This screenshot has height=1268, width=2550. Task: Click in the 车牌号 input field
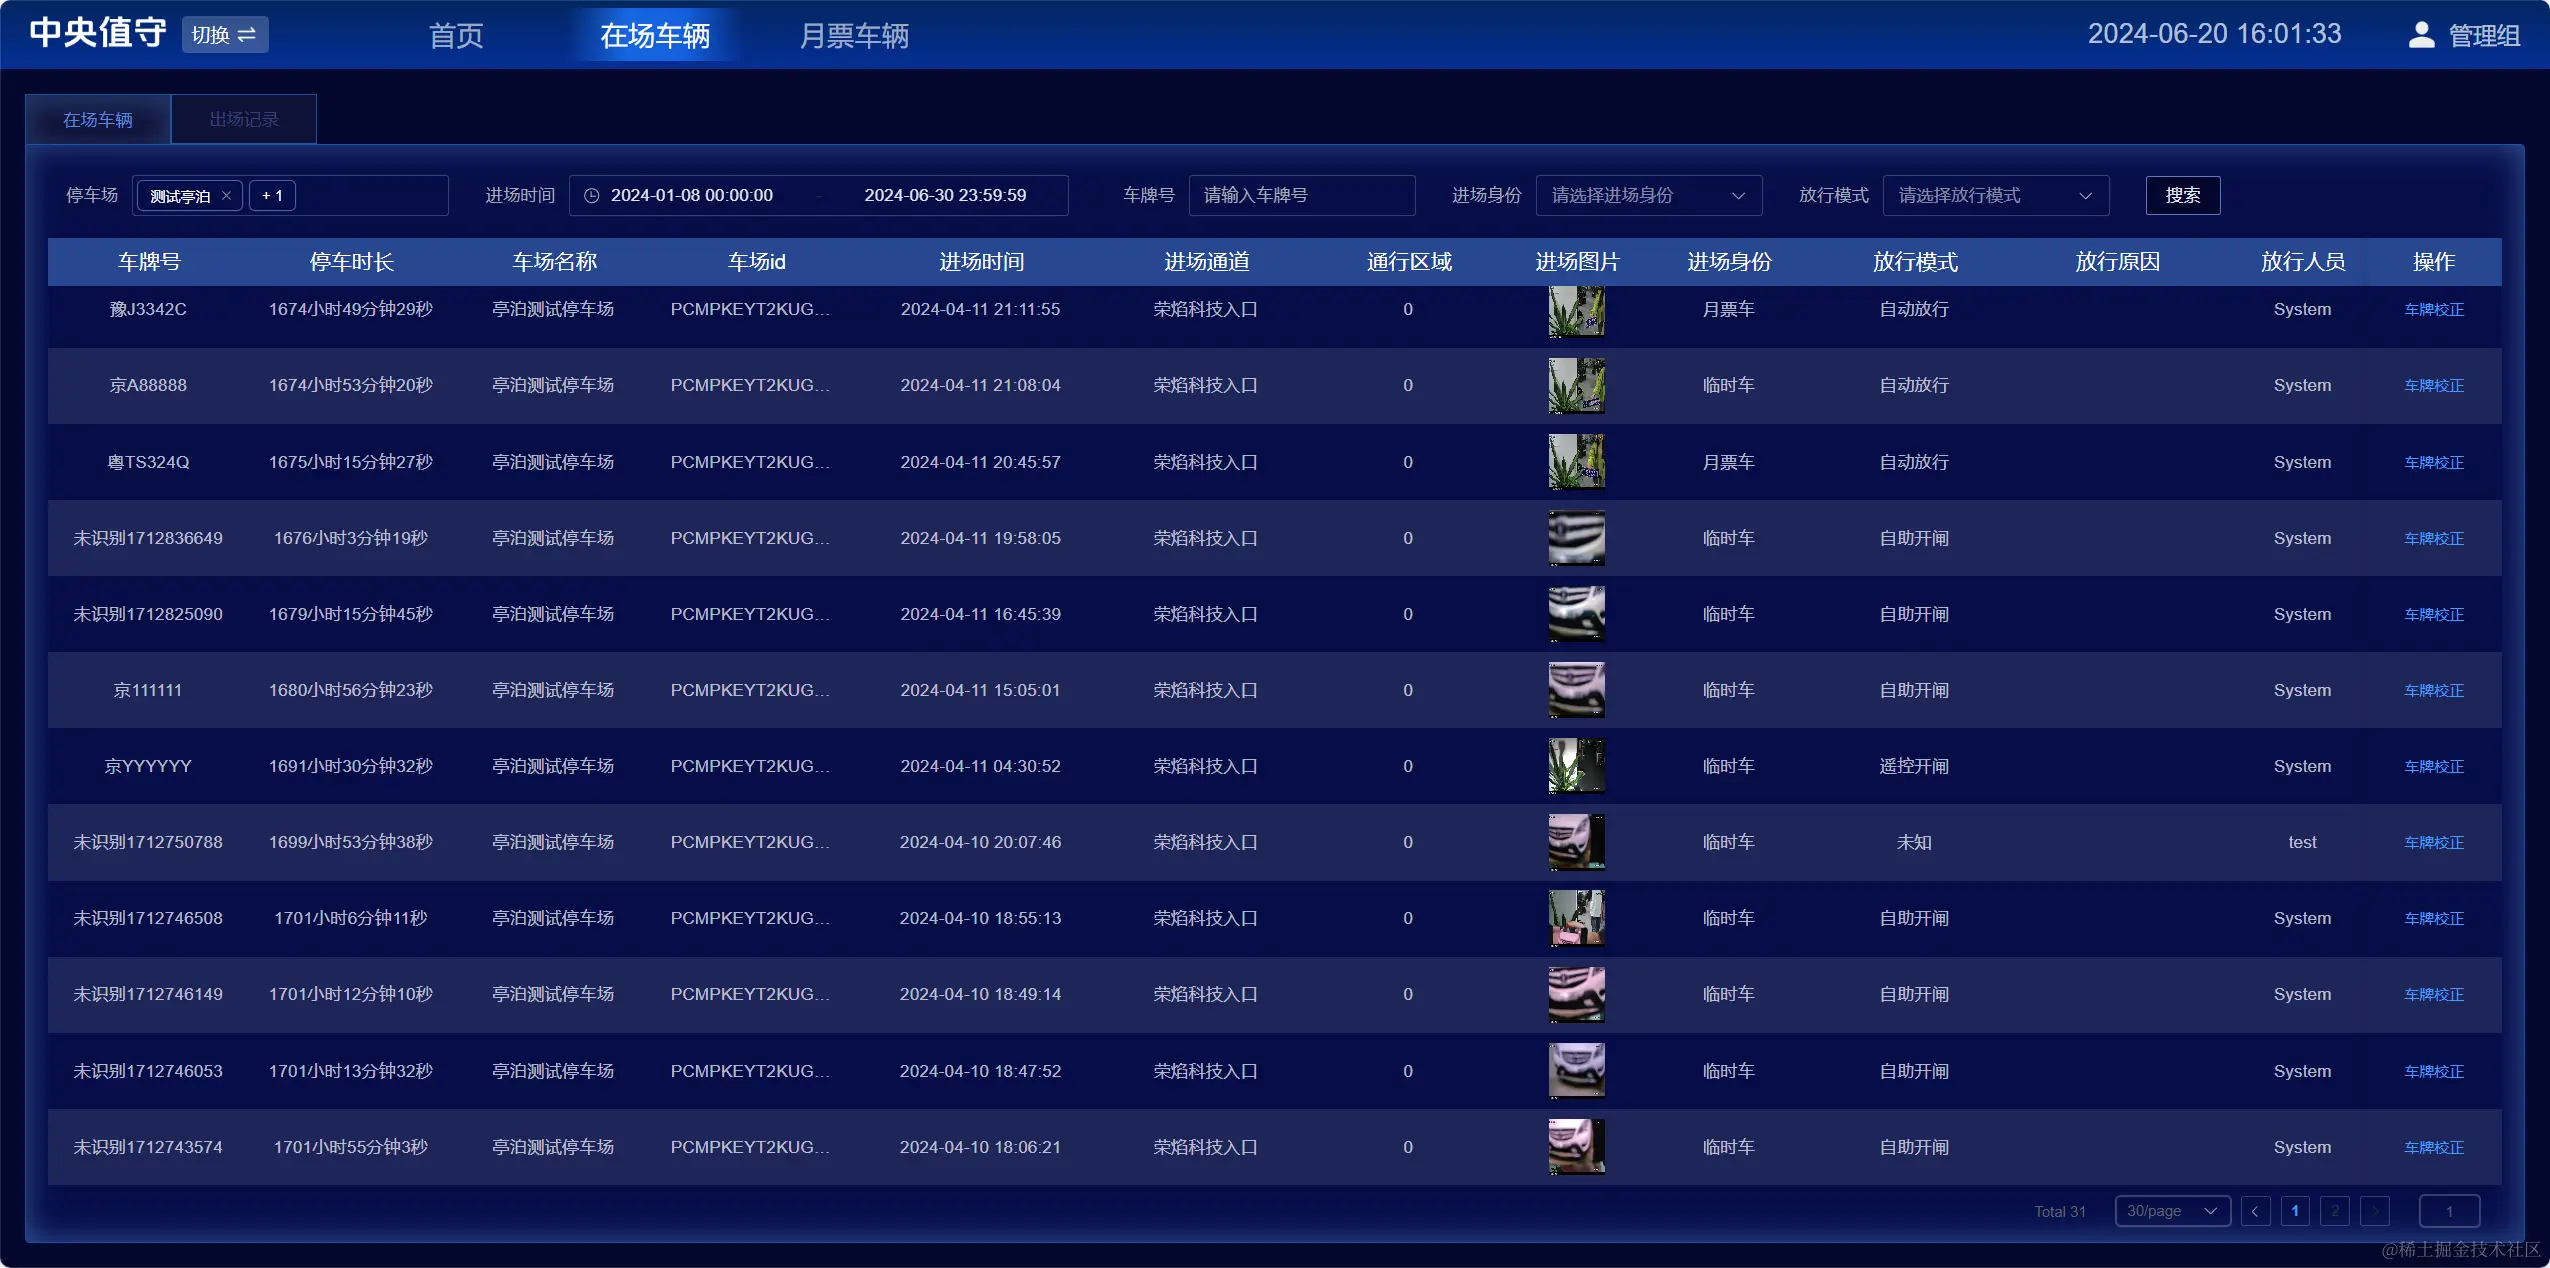(1301, 196)
